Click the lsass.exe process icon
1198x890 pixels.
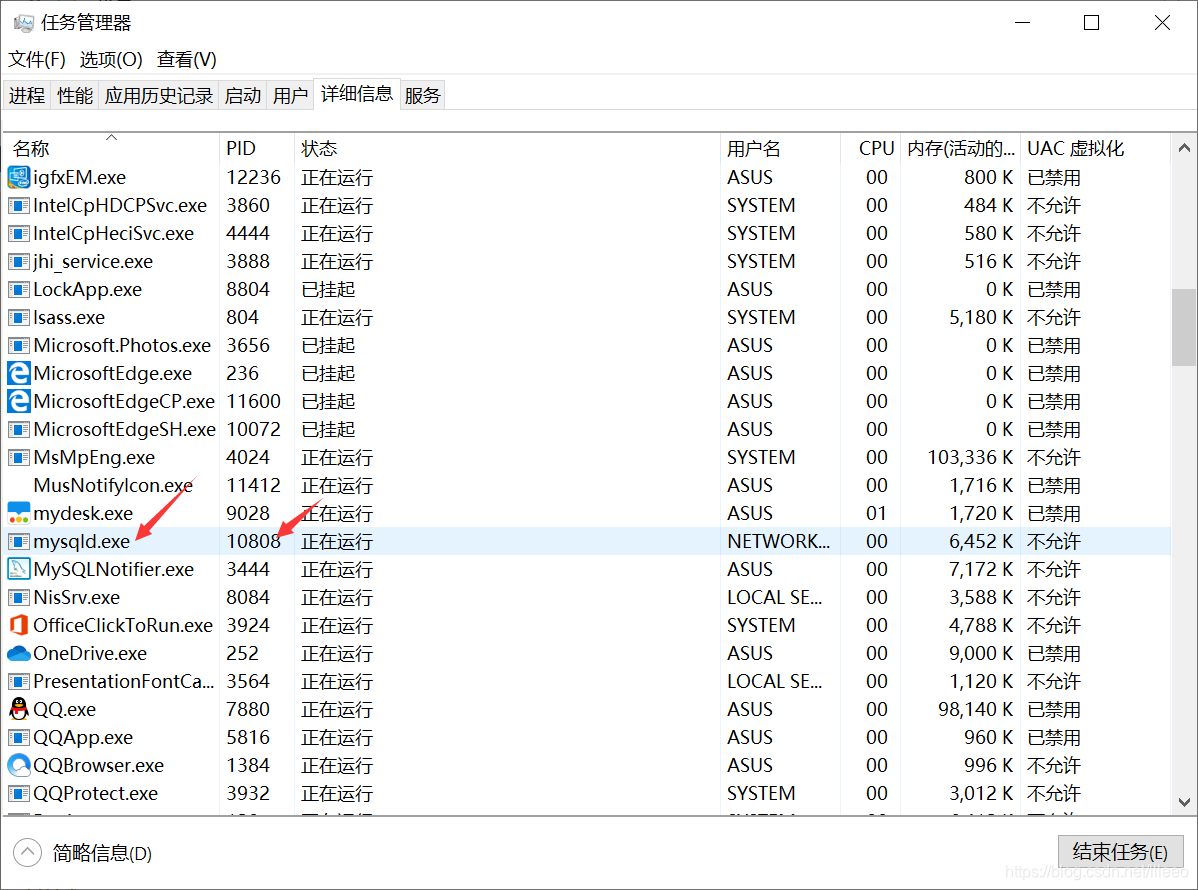click(18, 318)
